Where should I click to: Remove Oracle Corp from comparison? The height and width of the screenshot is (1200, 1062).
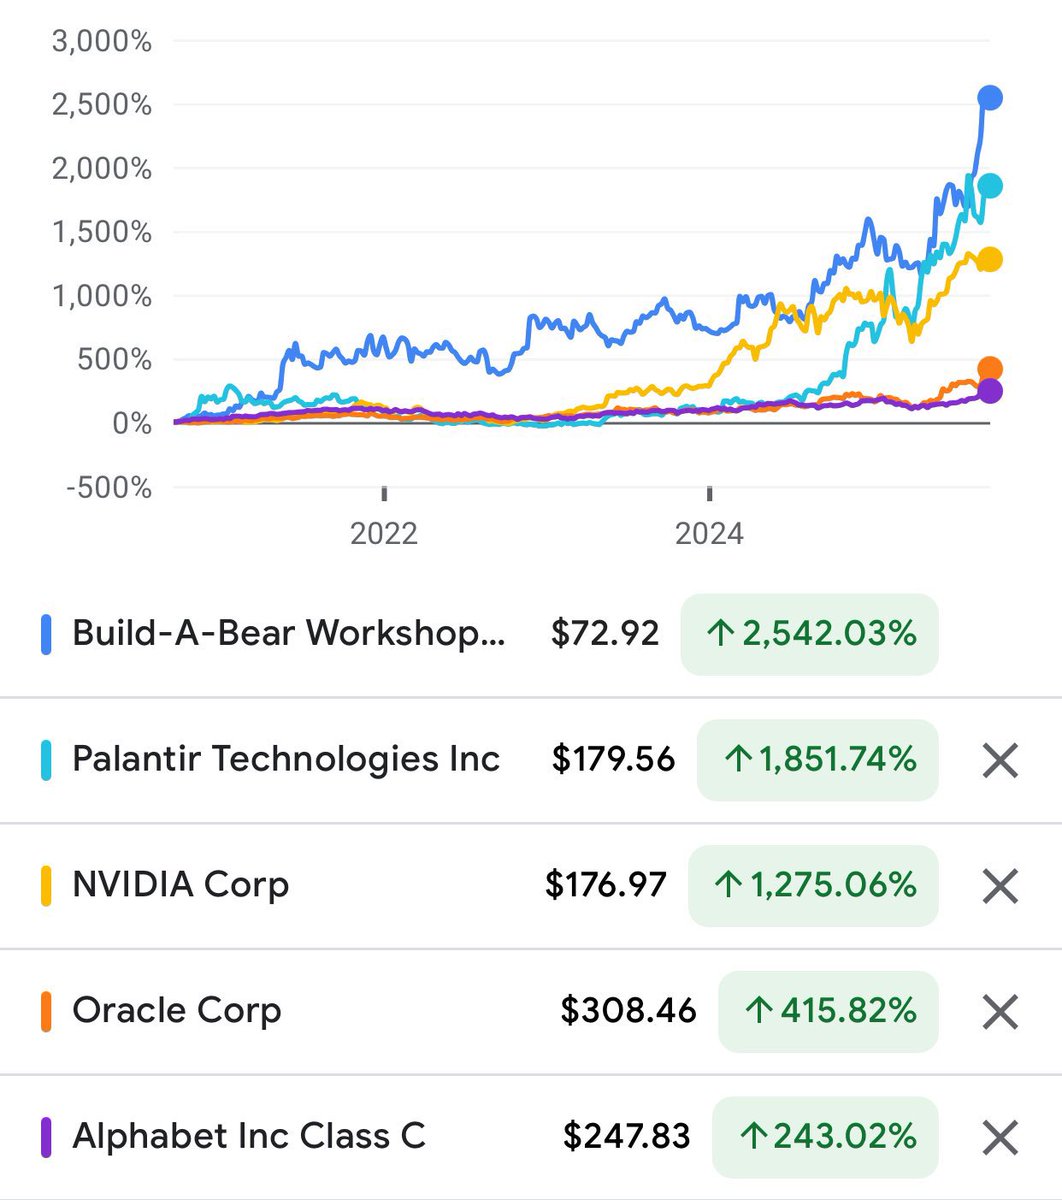click(1000, 1012)
